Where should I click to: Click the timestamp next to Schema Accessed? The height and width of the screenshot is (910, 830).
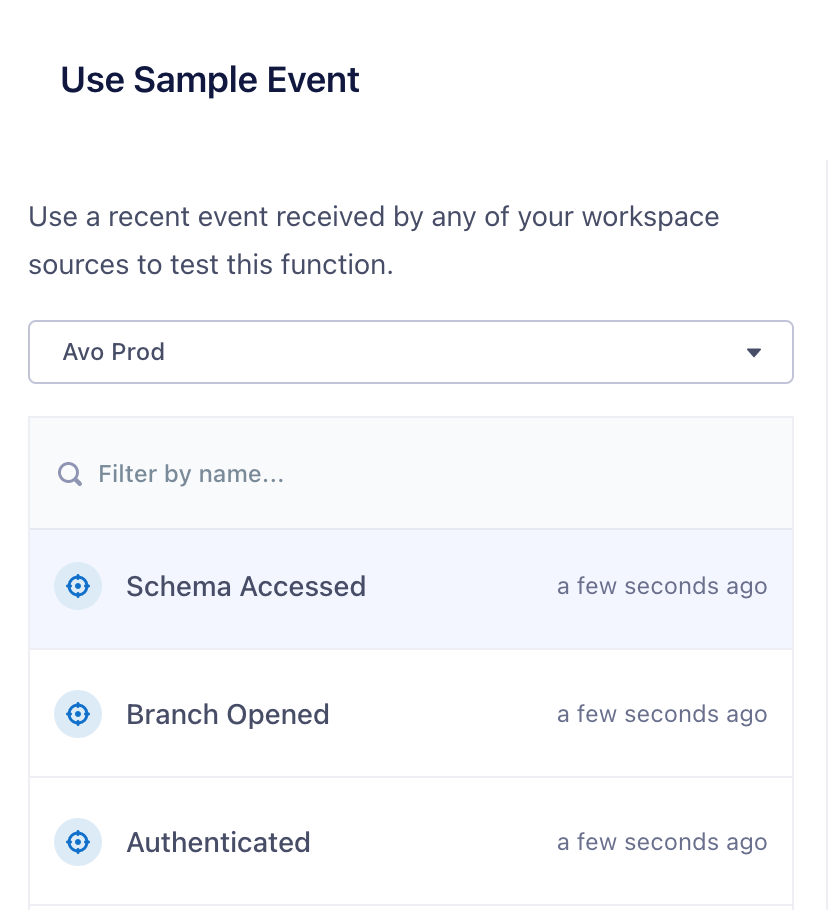[x=662, y=586]
